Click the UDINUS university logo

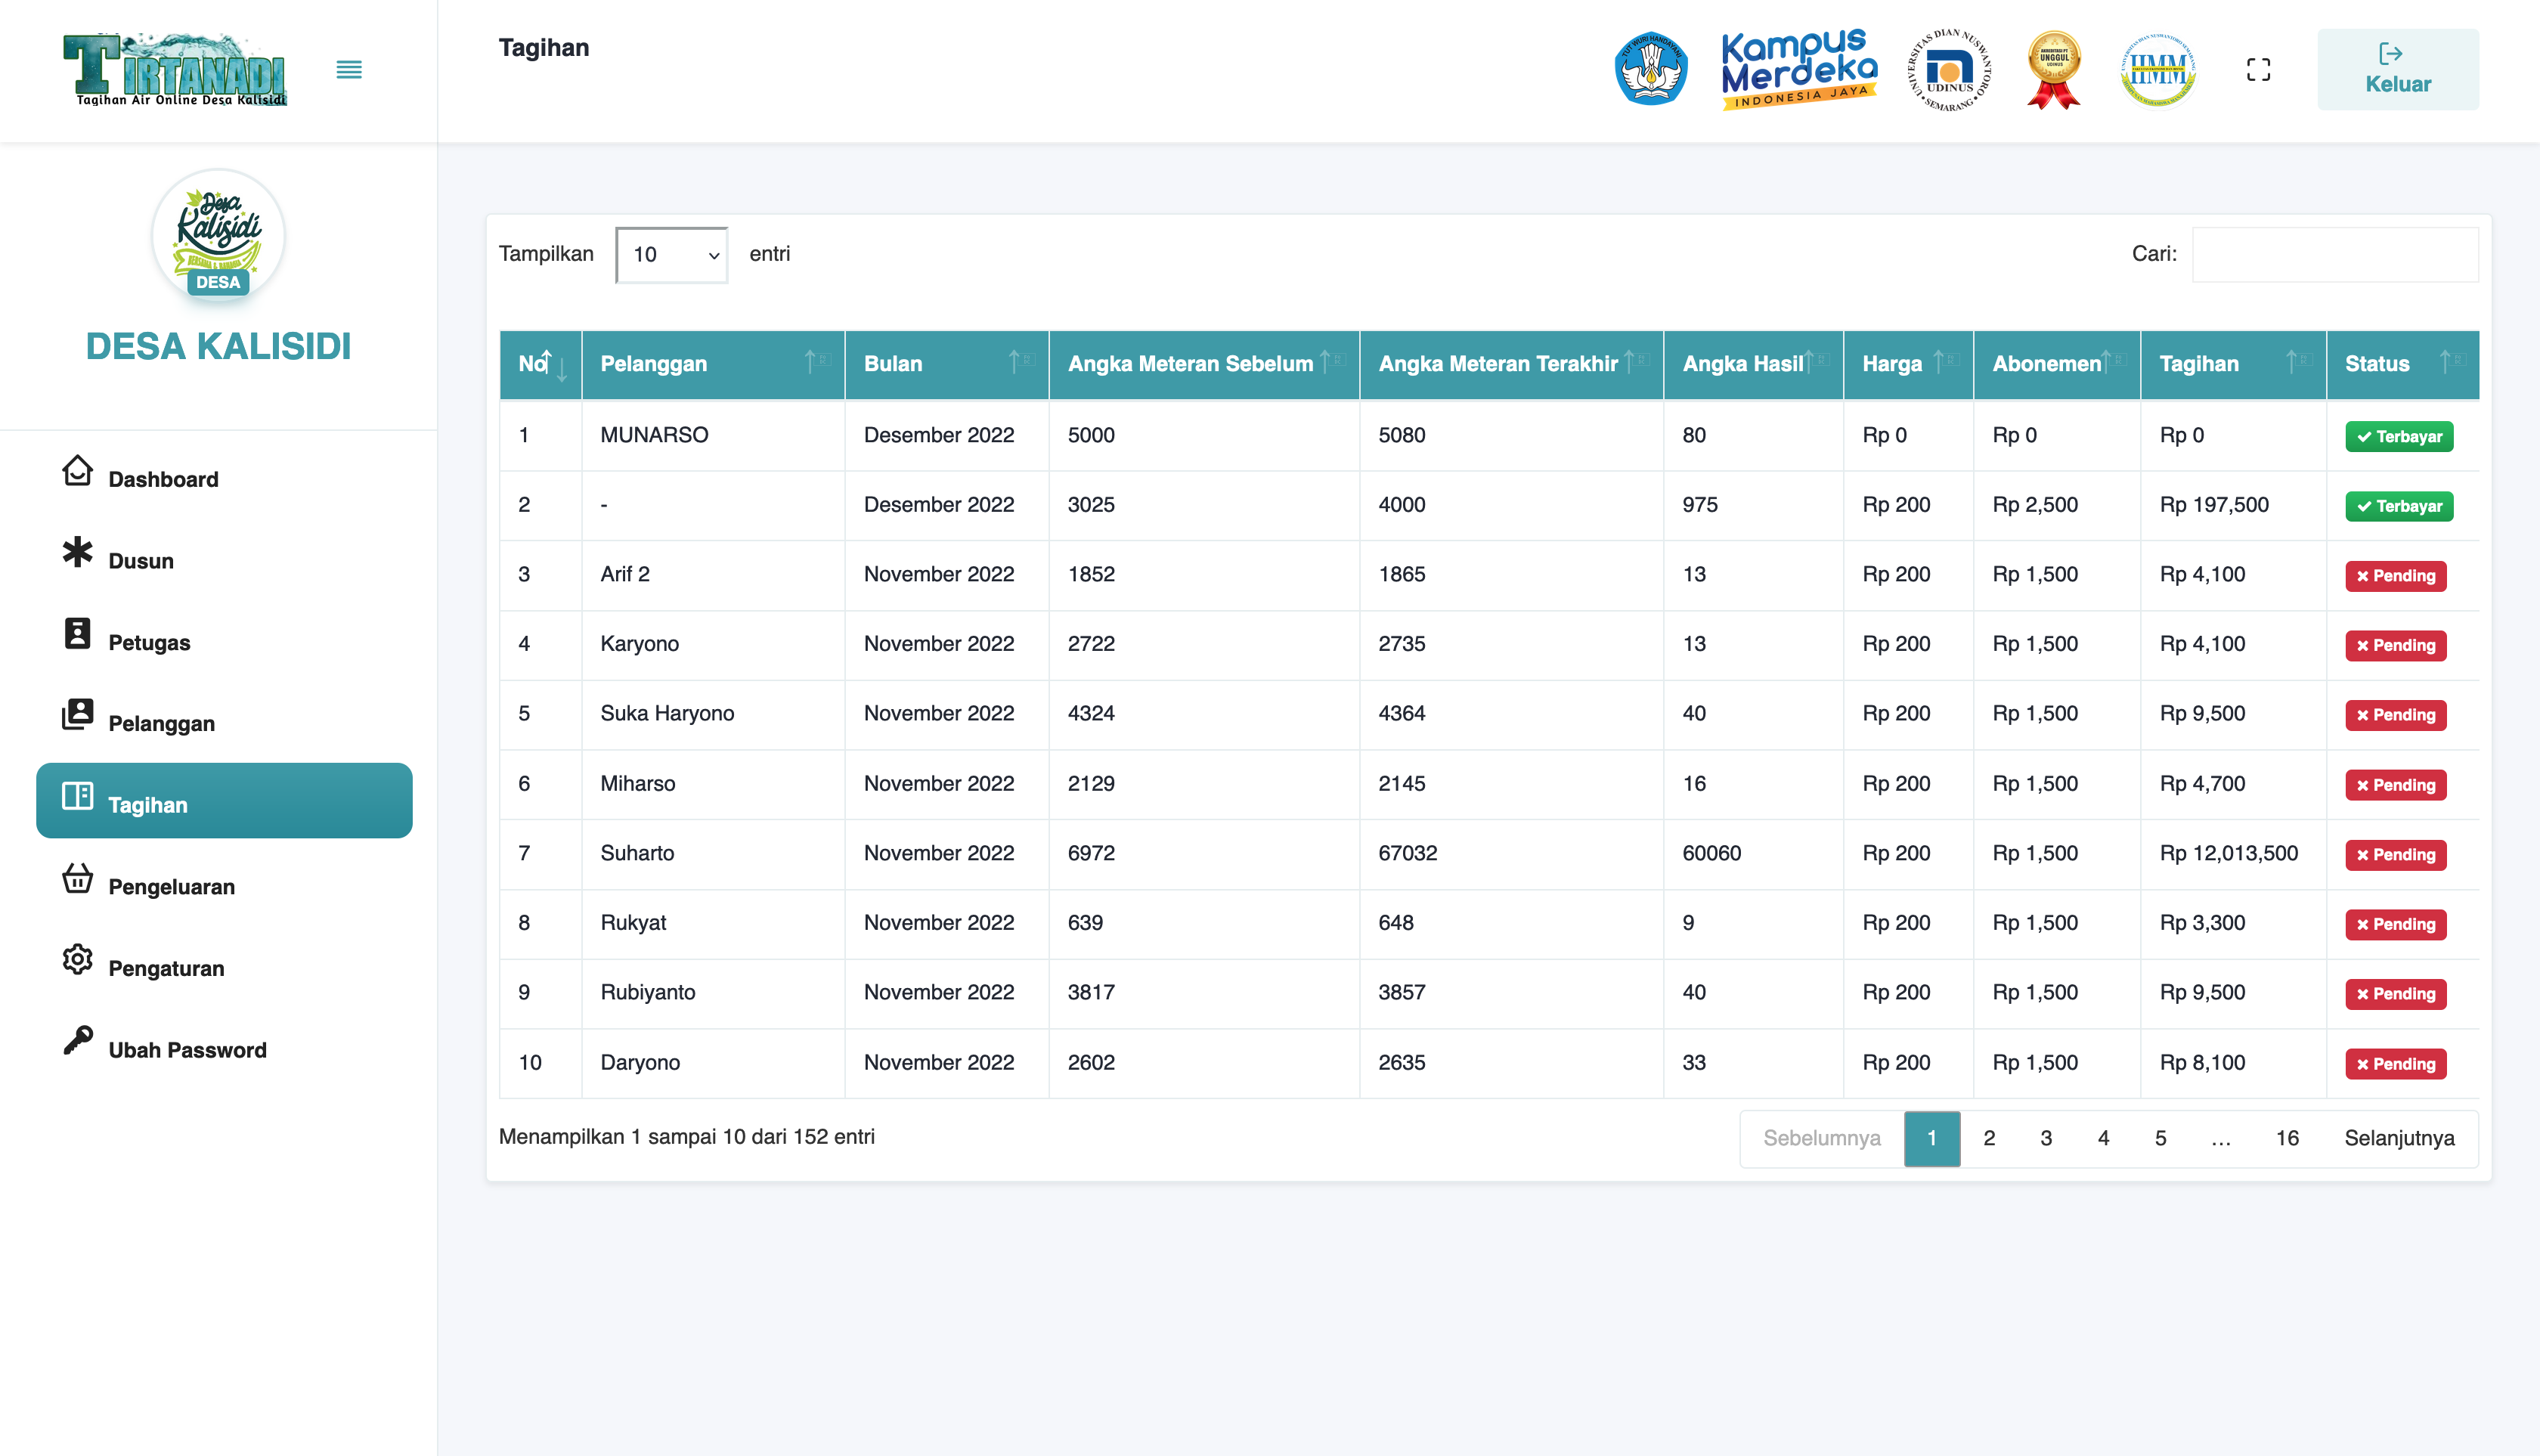tap(1950, 69)
